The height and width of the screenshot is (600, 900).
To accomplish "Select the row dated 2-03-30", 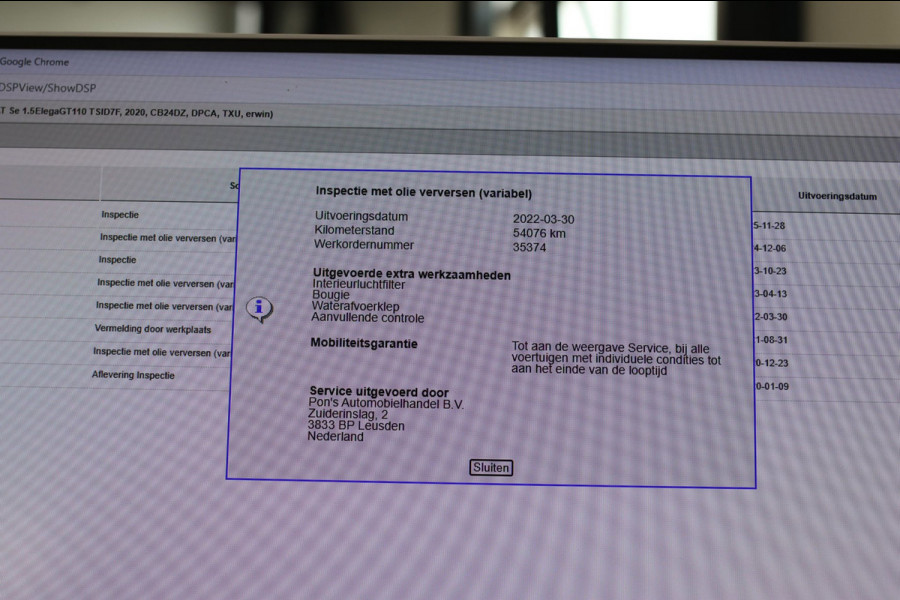I will [771, 317].
